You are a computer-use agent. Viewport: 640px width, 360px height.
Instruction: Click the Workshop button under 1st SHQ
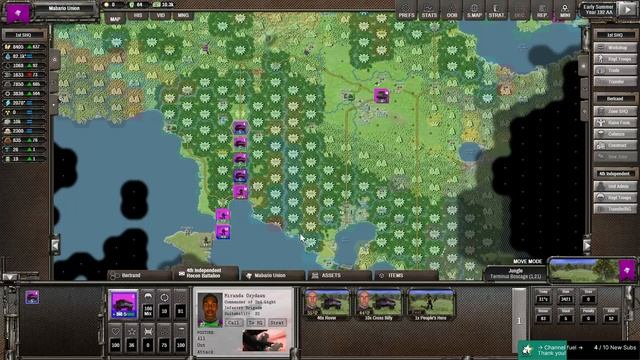tap(615, 48)
